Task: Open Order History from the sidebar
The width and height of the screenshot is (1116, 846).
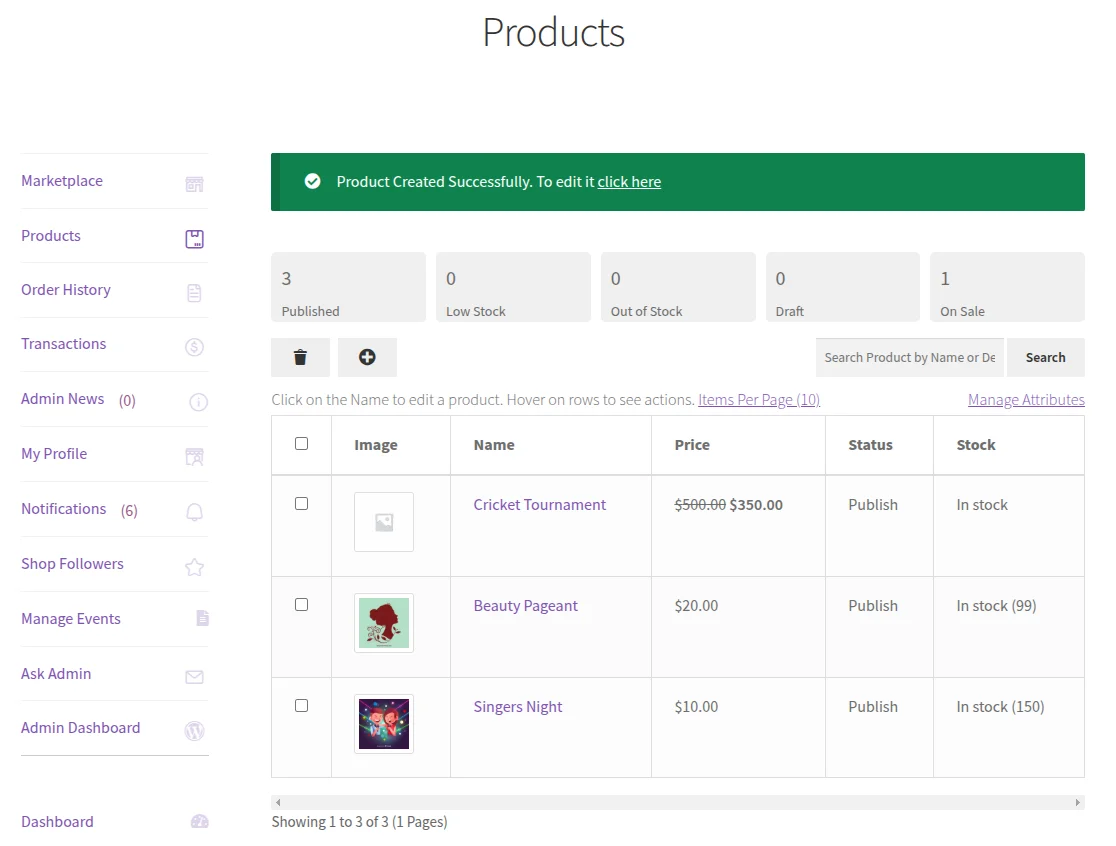Action: (x=66, y=290)
